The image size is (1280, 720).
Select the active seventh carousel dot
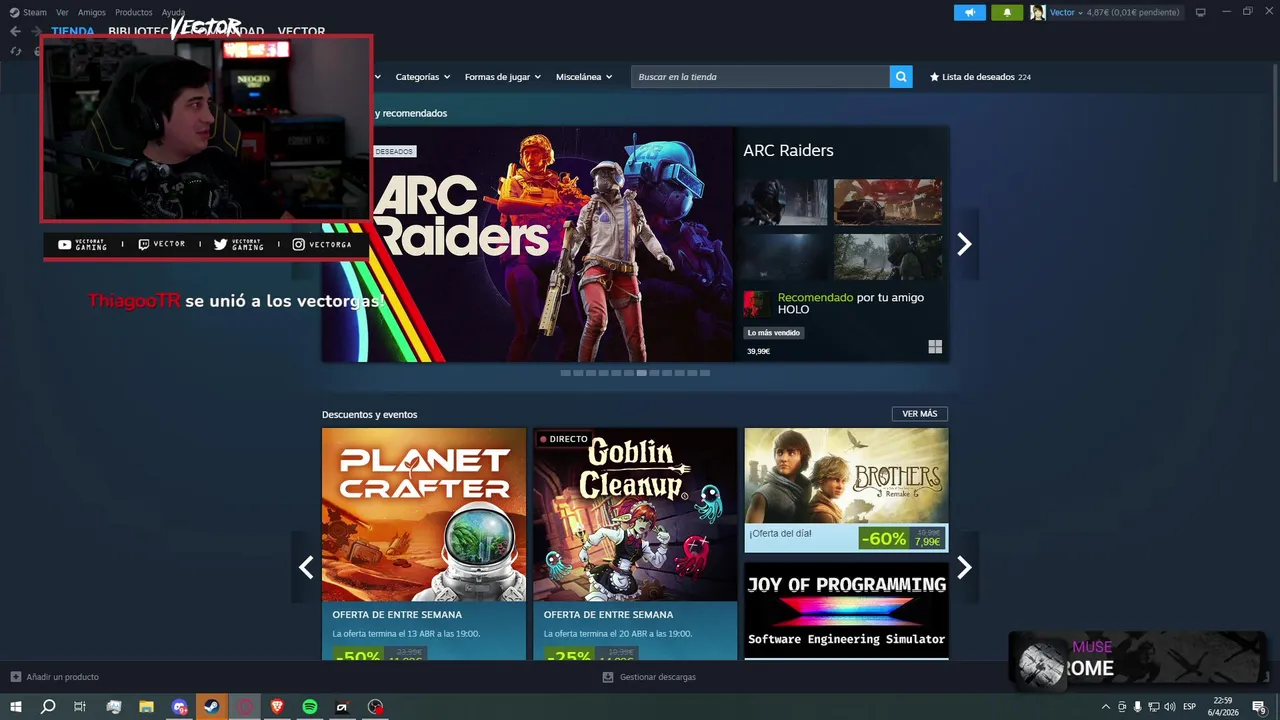[642, 373]
